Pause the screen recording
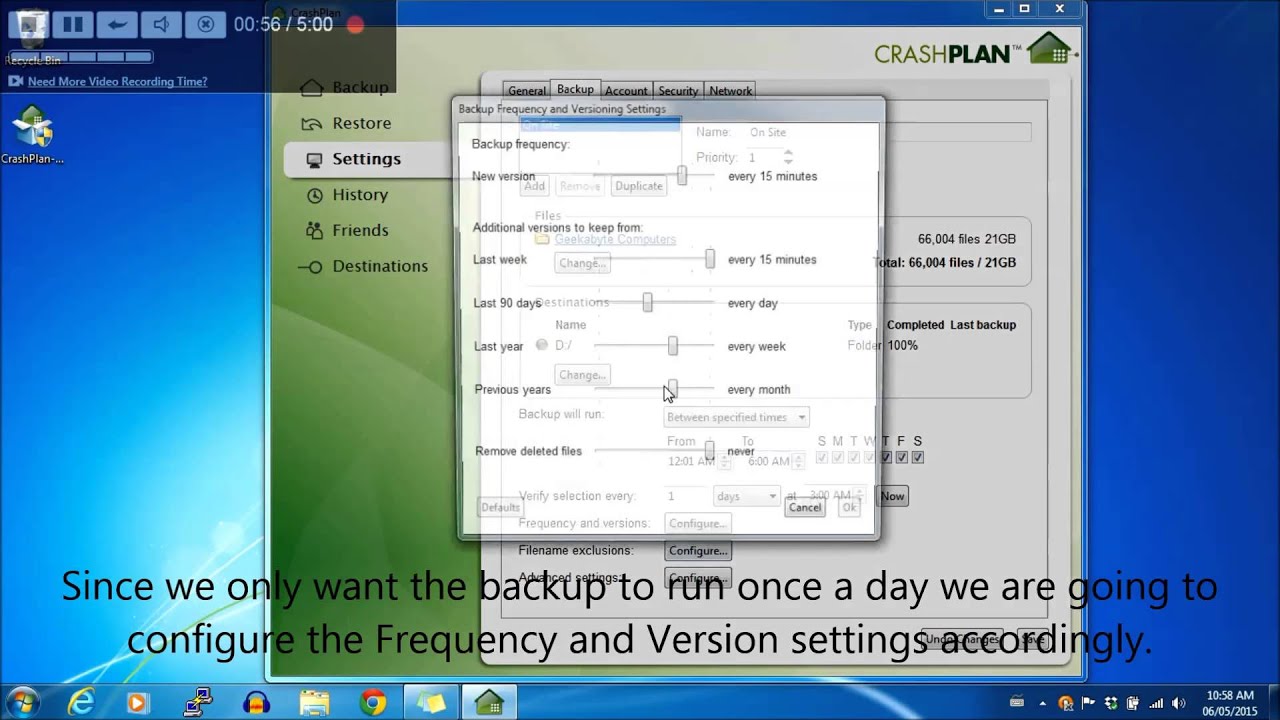The height and width of the screenshot is (720, 1280). (x=73, y=24)
